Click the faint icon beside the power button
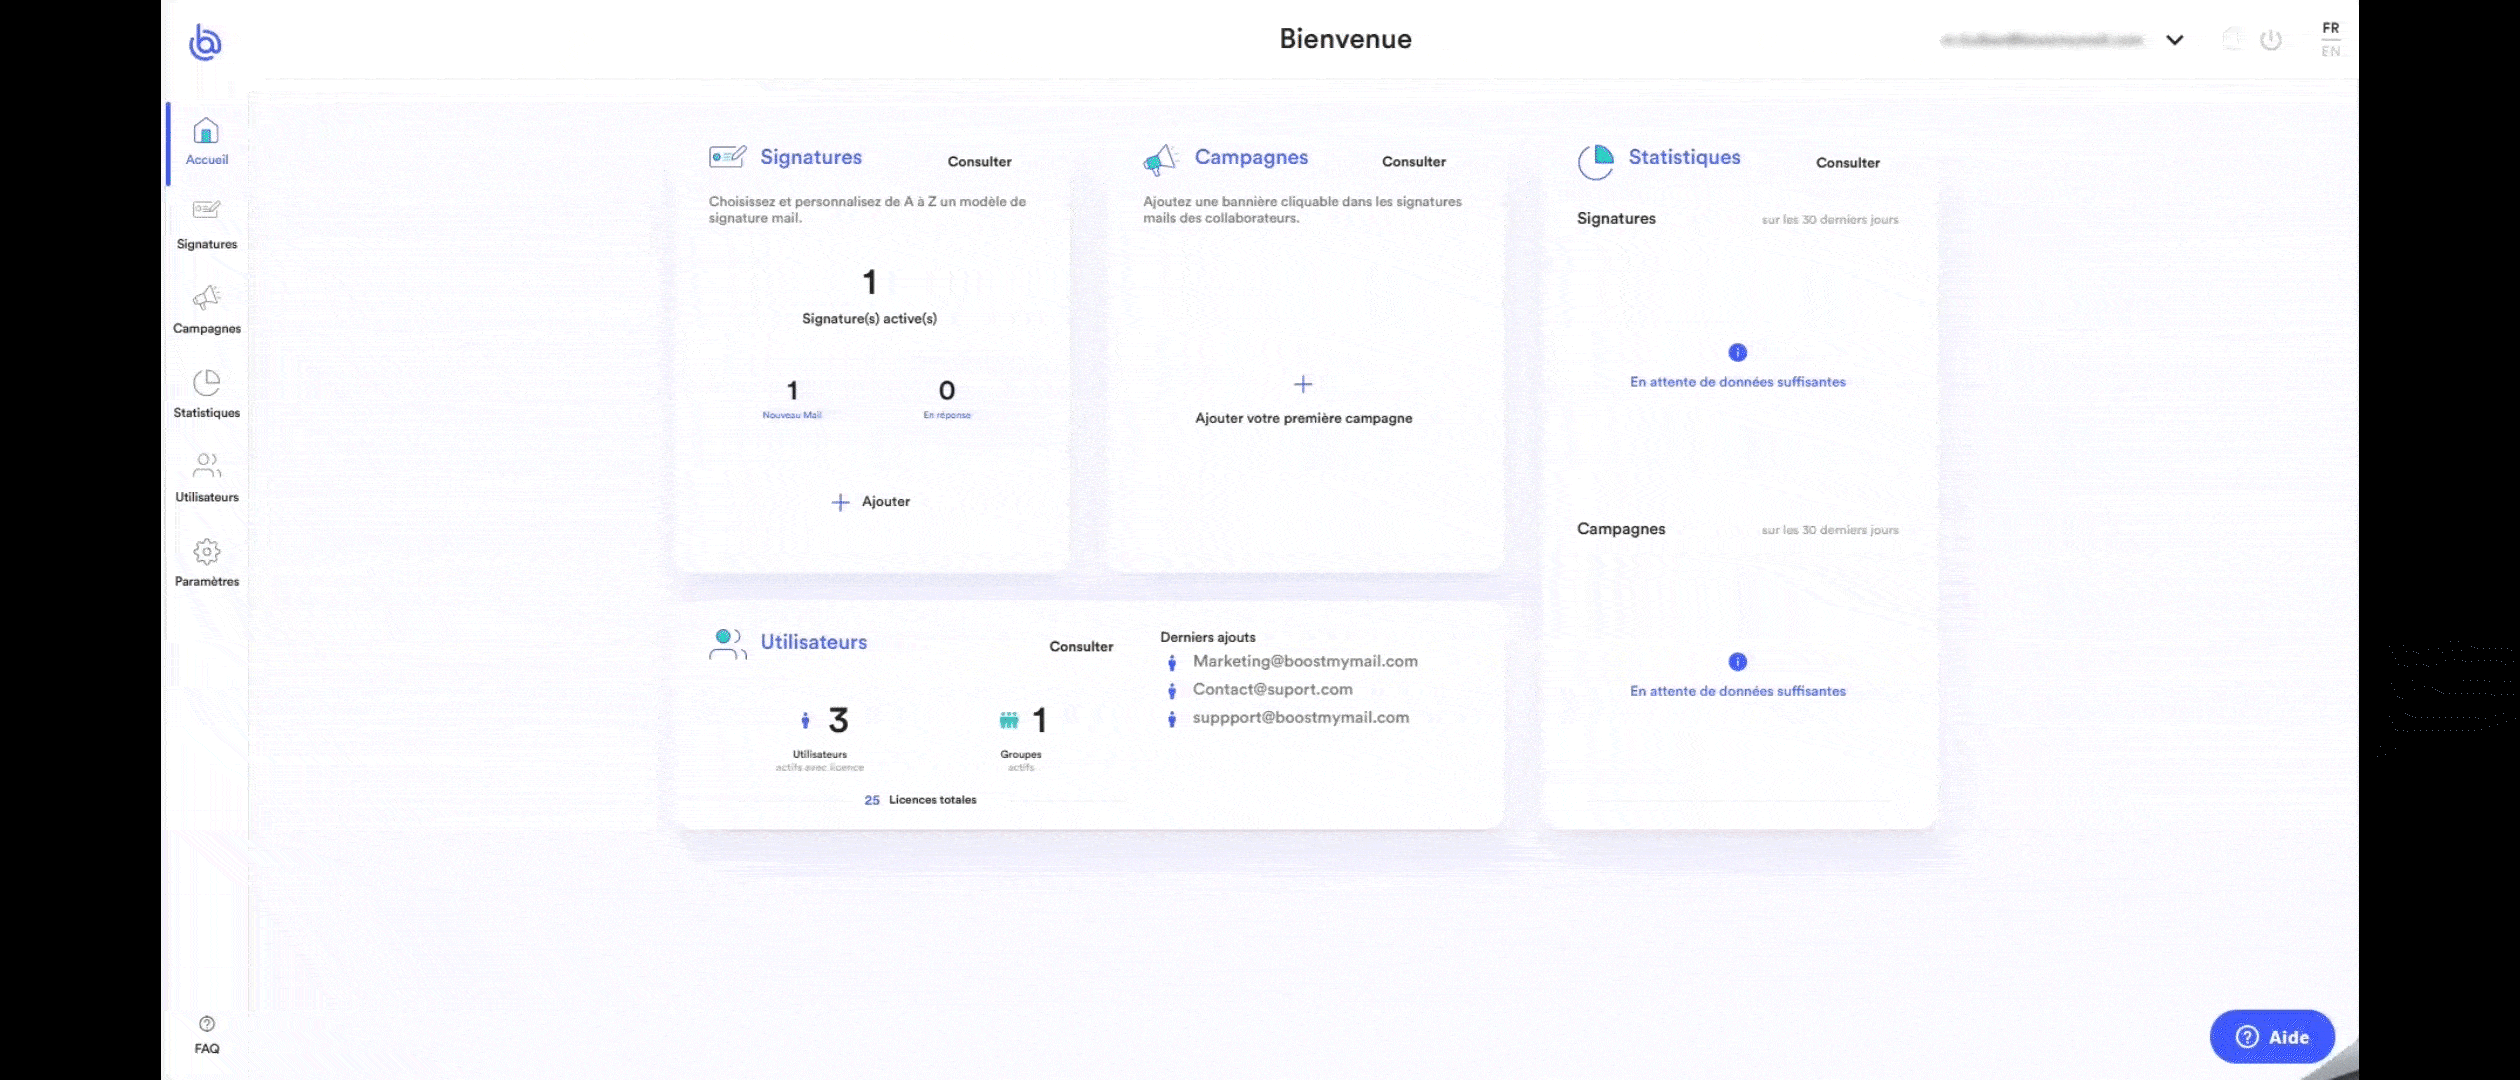 point(2232,40)
